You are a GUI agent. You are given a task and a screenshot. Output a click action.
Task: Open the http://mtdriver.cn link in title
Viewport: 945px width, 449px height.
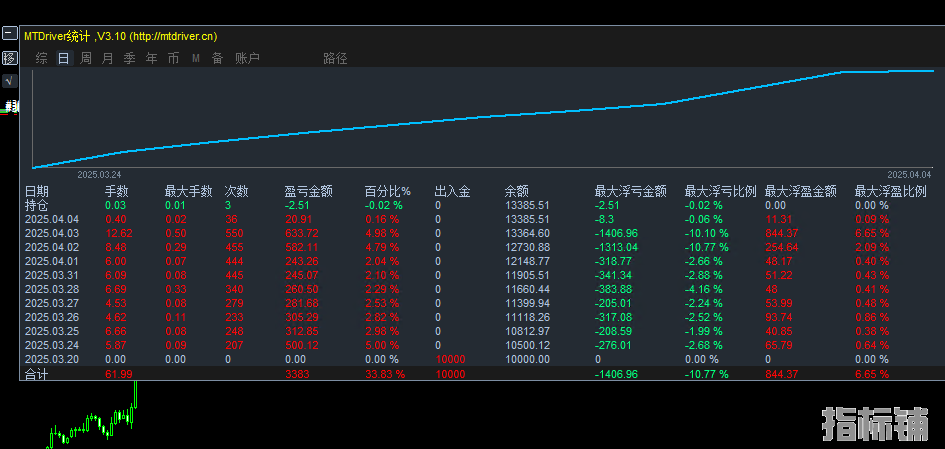[x=172, y=36]
